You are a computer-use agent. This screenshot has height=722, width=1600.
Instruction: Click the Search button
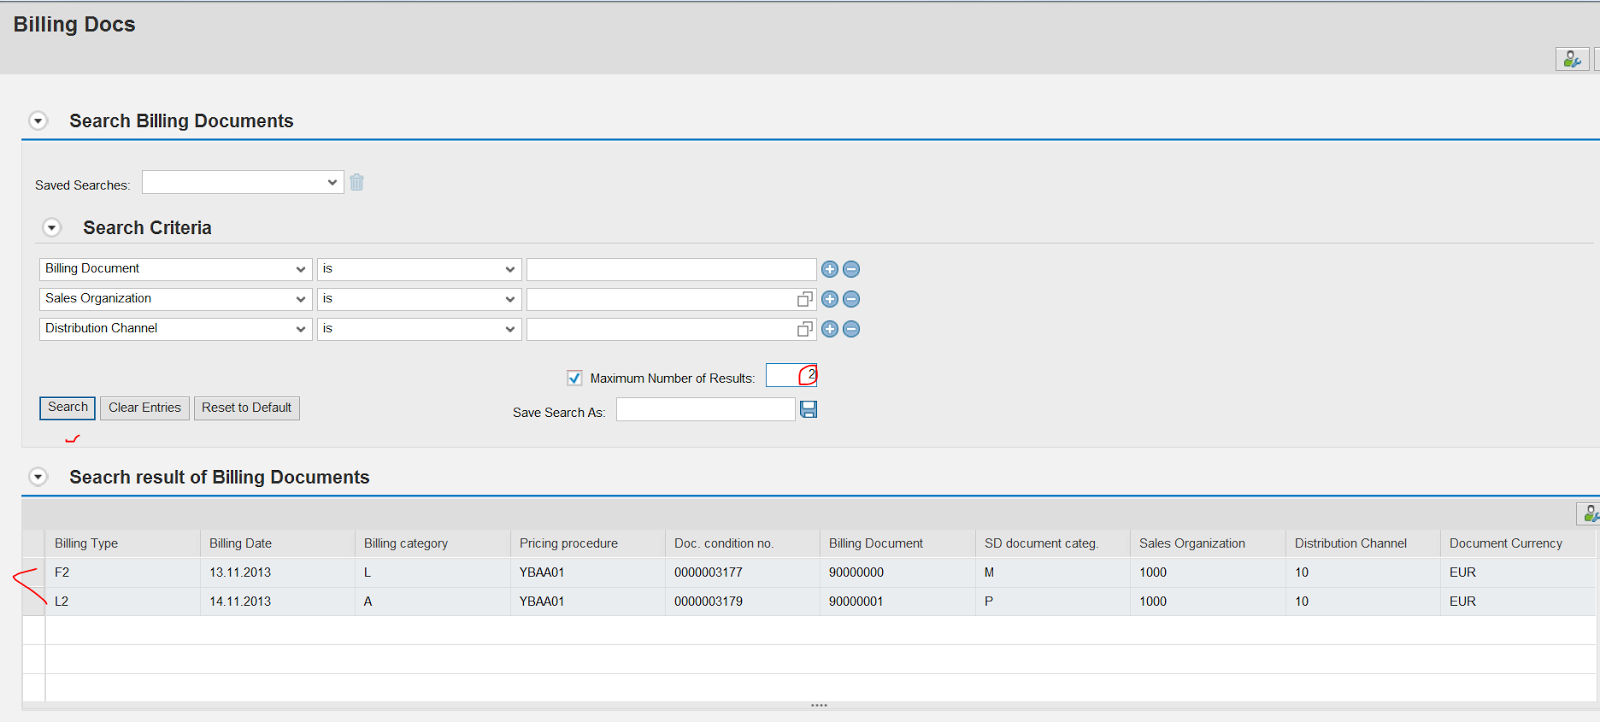67,407
